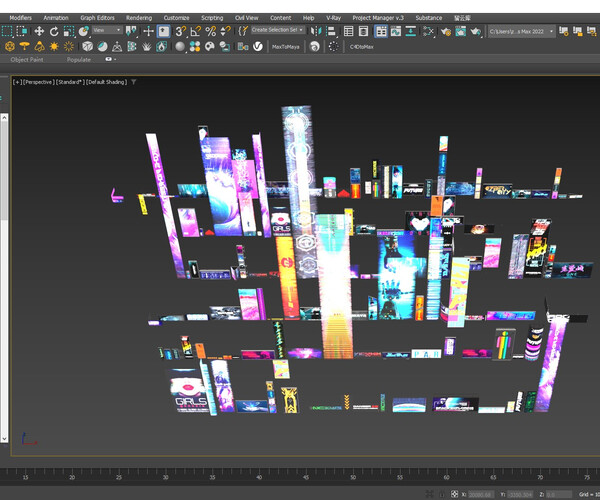
Task: Click teal download-arrow icon beside Curve Editor
Action: pos(411,31)
